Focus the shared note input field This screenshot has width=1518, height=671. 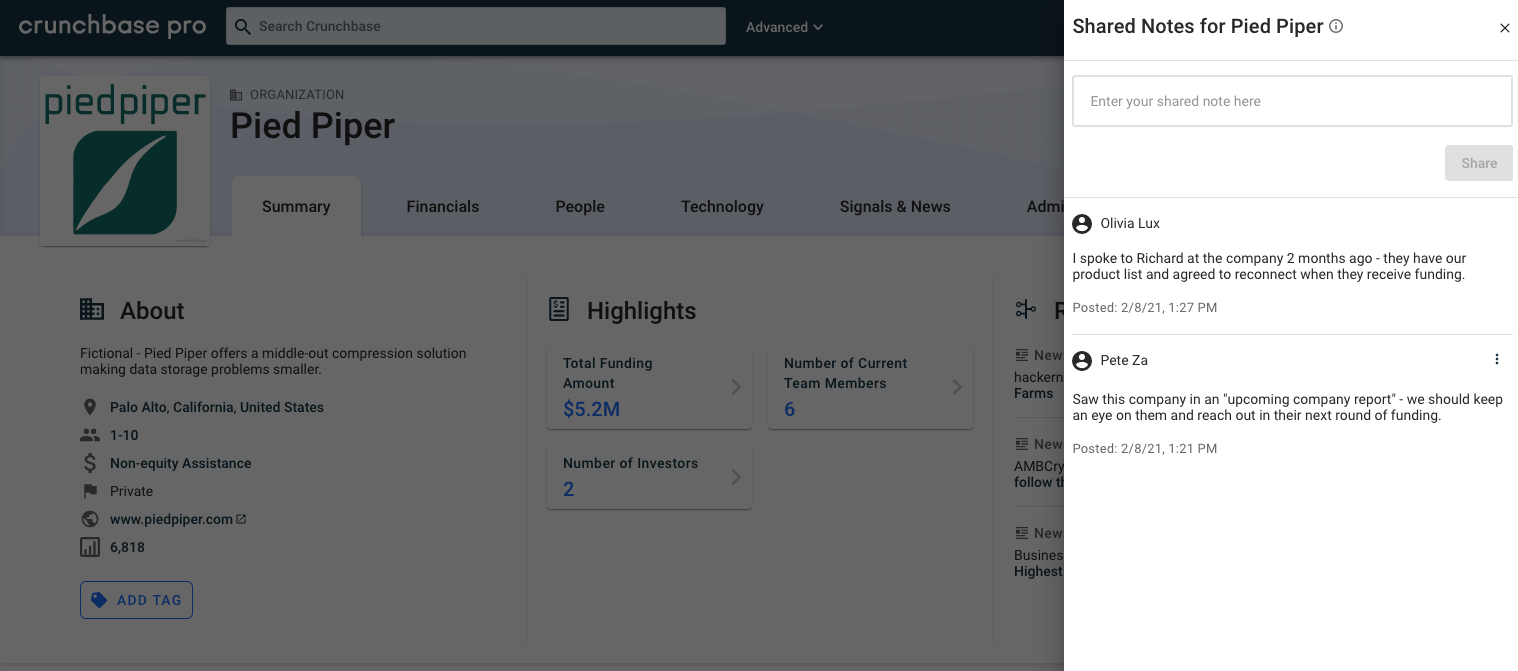(x=1292, y=101)
